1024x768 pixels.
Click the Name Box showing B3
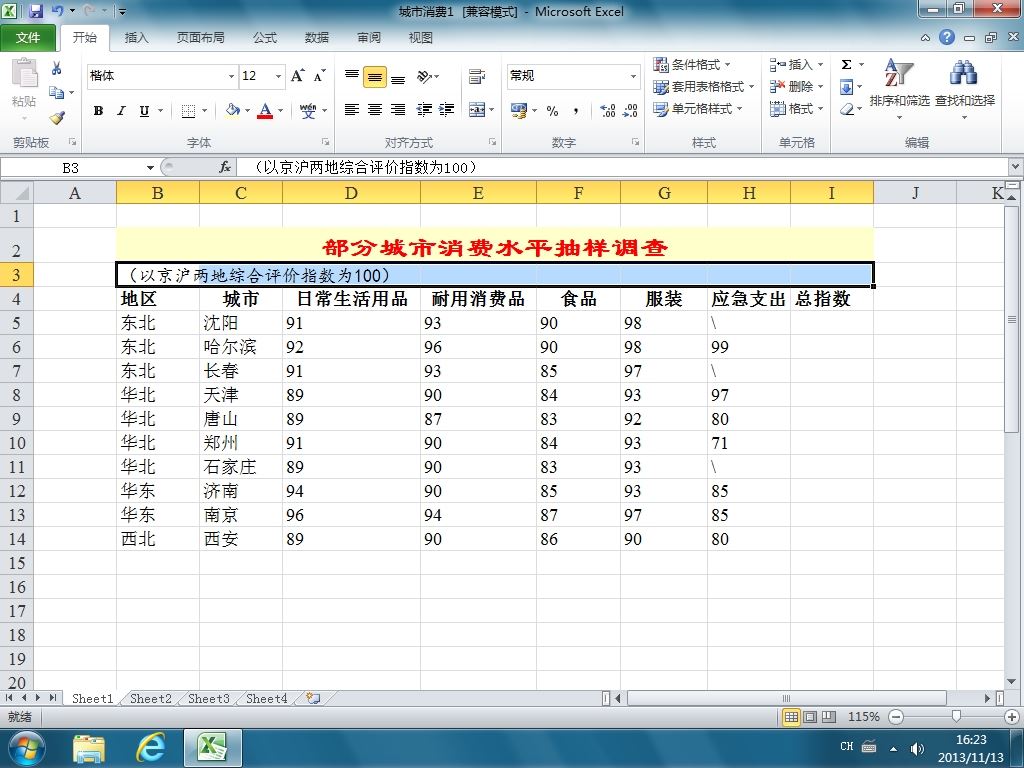pyautogui.click(x=71, y=168)
